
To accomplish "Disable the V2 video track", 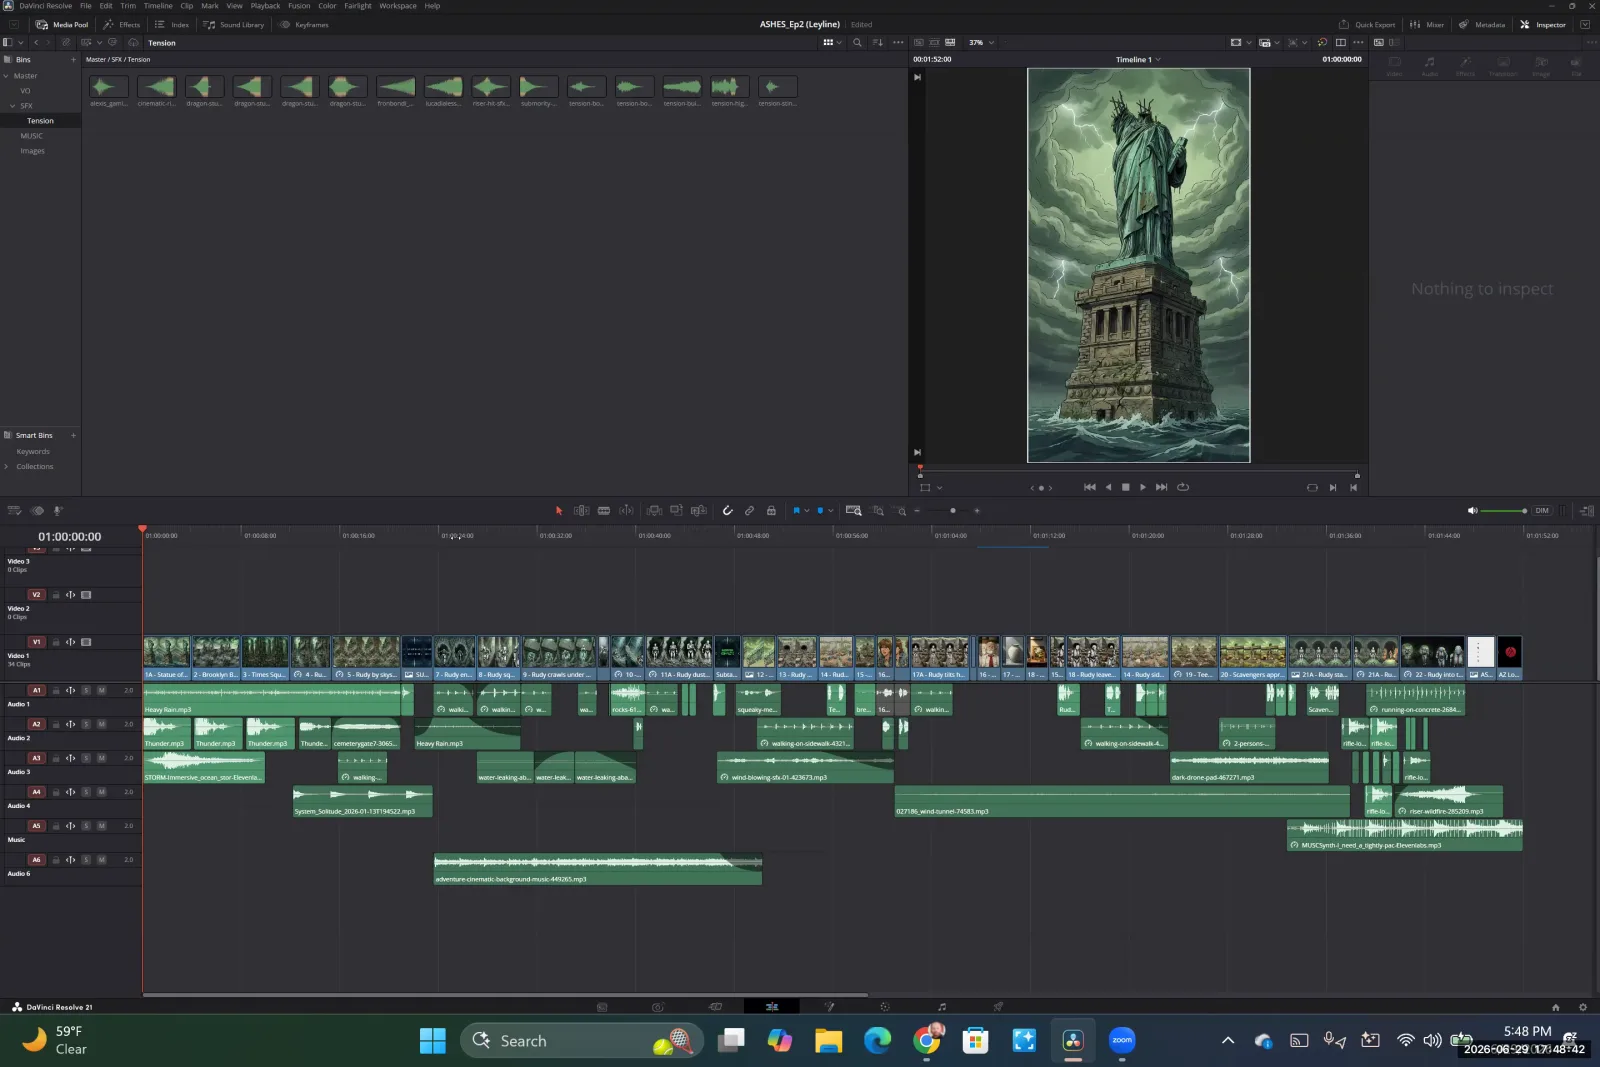I will [x=86, y=595].
